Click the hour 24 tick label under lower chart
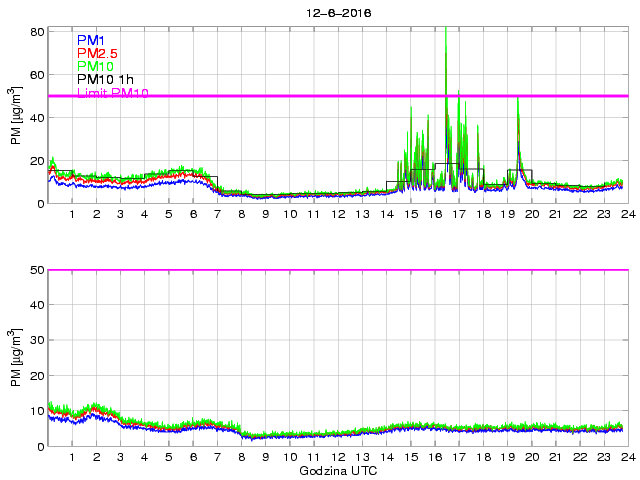 click(x=625, y=457)
